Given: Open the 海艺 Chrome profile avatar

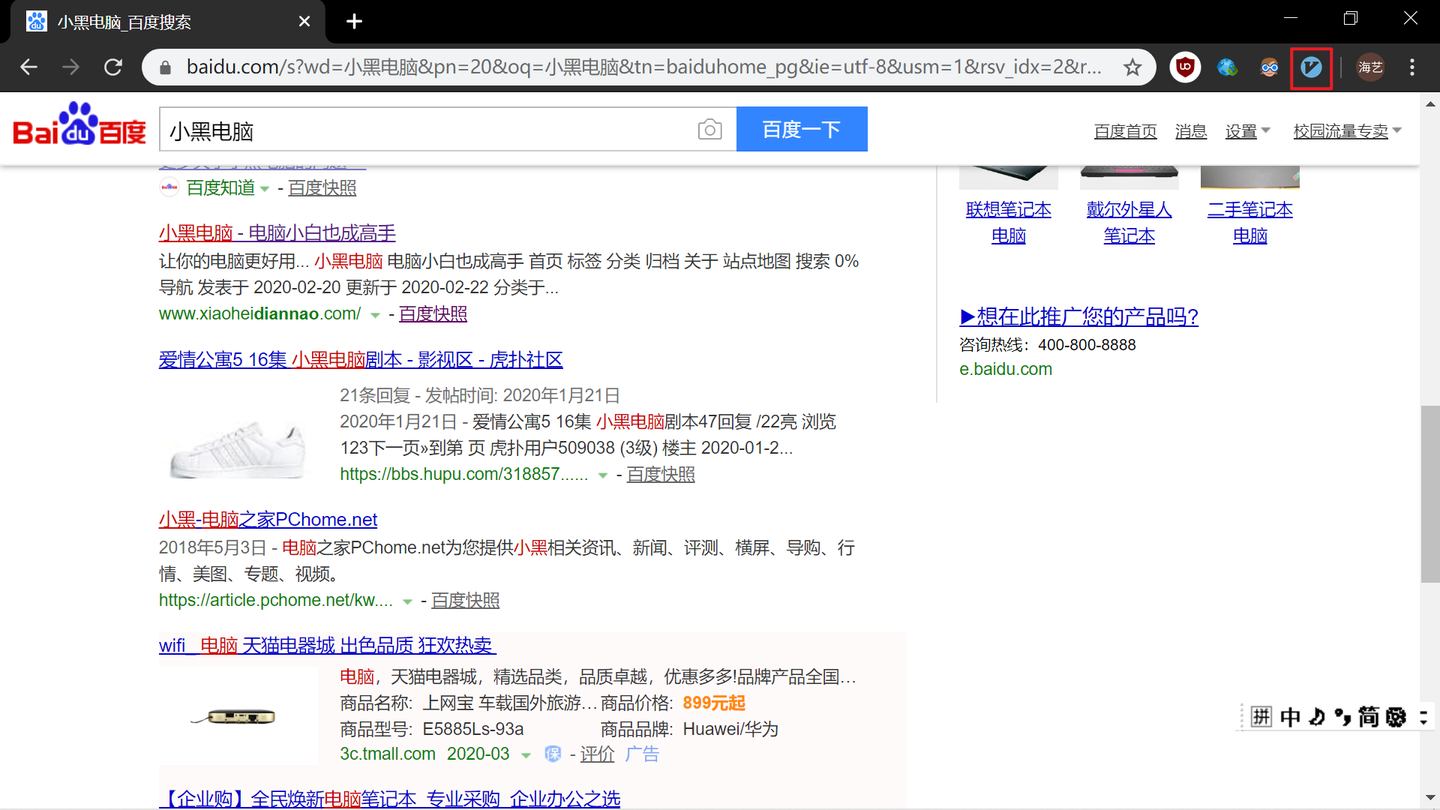Looking at the screenshot, I should click(x=1370, y=67).
